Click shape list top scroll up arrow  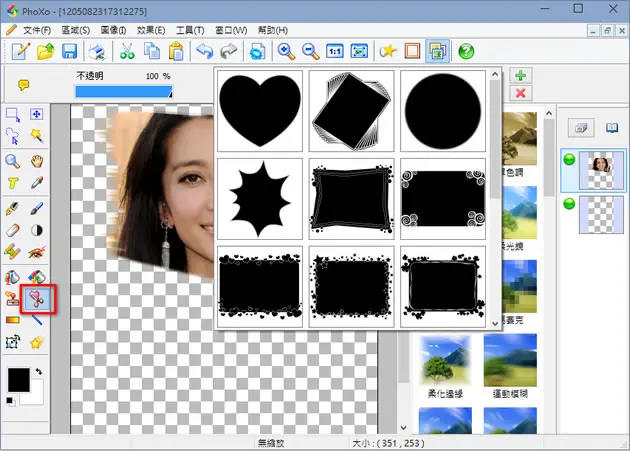[x=495, y=74]
